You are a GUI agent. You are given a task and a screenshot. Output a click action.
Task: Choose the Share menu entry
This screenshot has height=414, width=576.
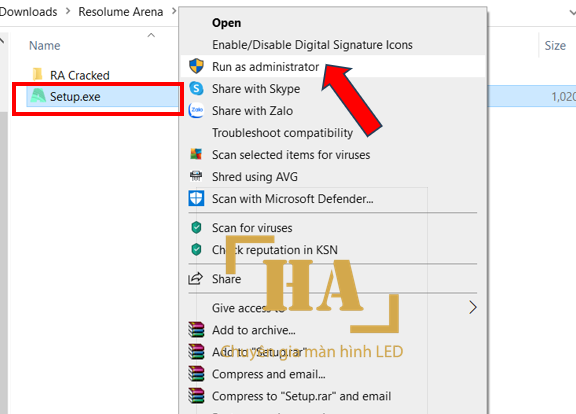pos(226,279)
